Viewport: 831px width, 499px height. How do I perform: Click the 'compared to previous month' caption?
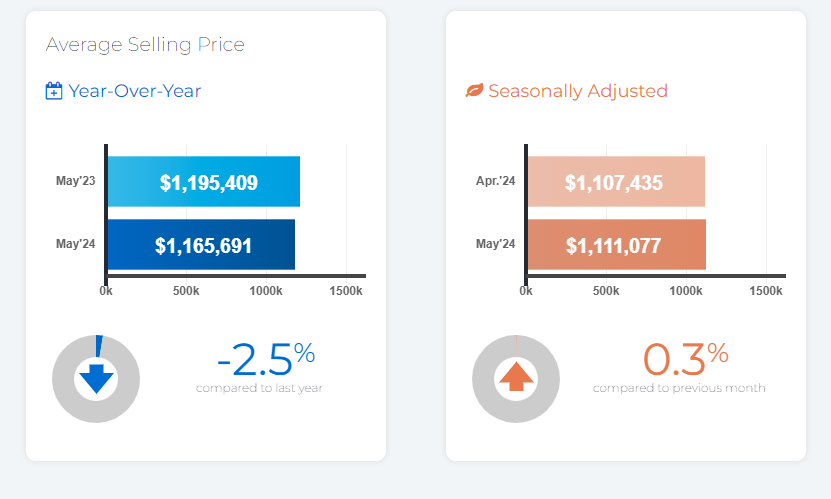[679, 388]
